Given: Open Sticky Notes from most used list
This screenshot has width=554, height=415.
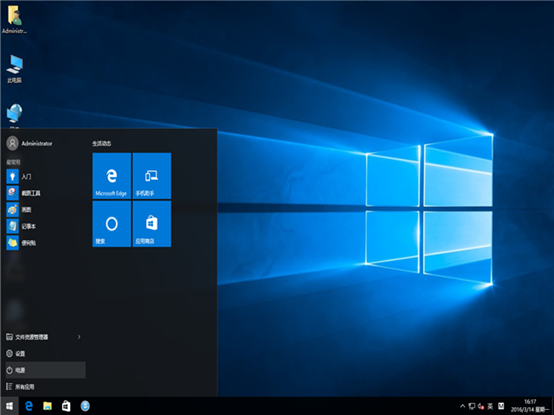Looking at the screenshot, I should [x=45, y=243].
